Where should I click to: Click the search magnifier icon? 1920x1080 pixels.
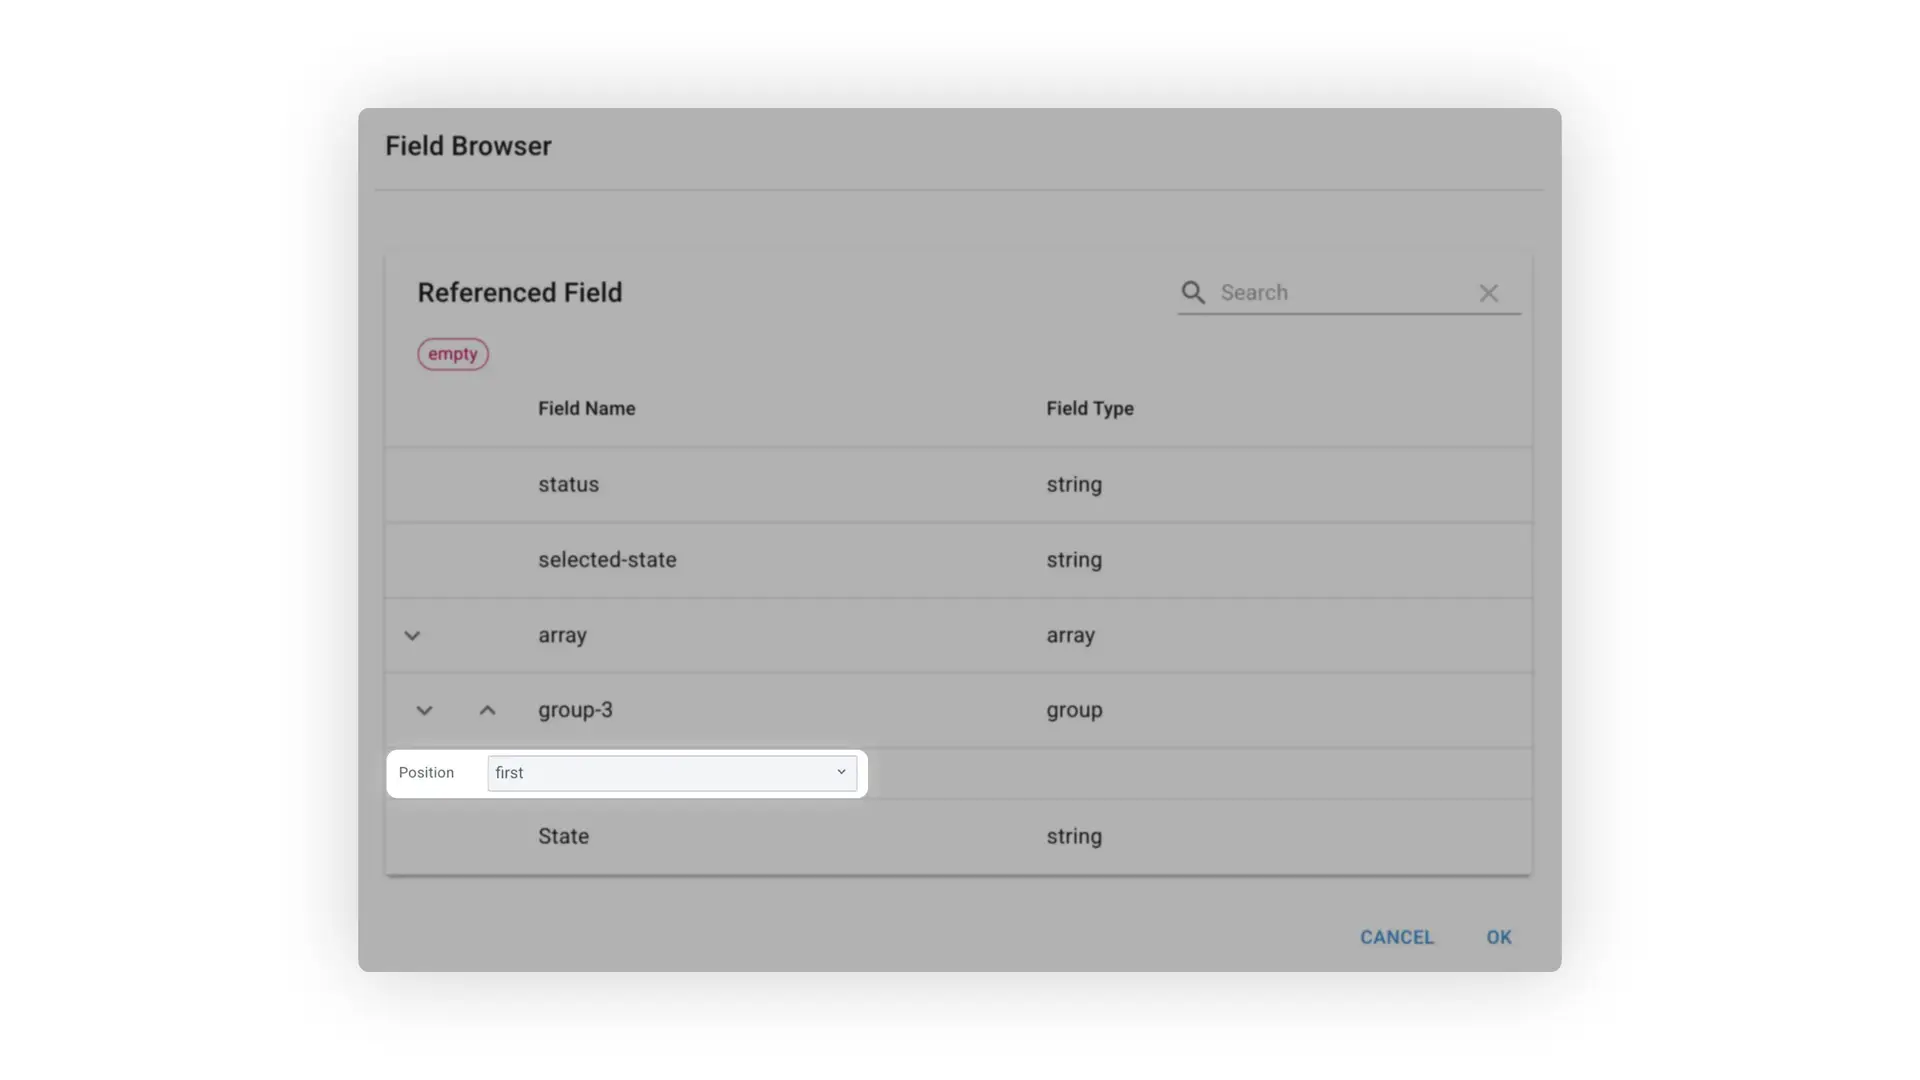[1192, 292]
